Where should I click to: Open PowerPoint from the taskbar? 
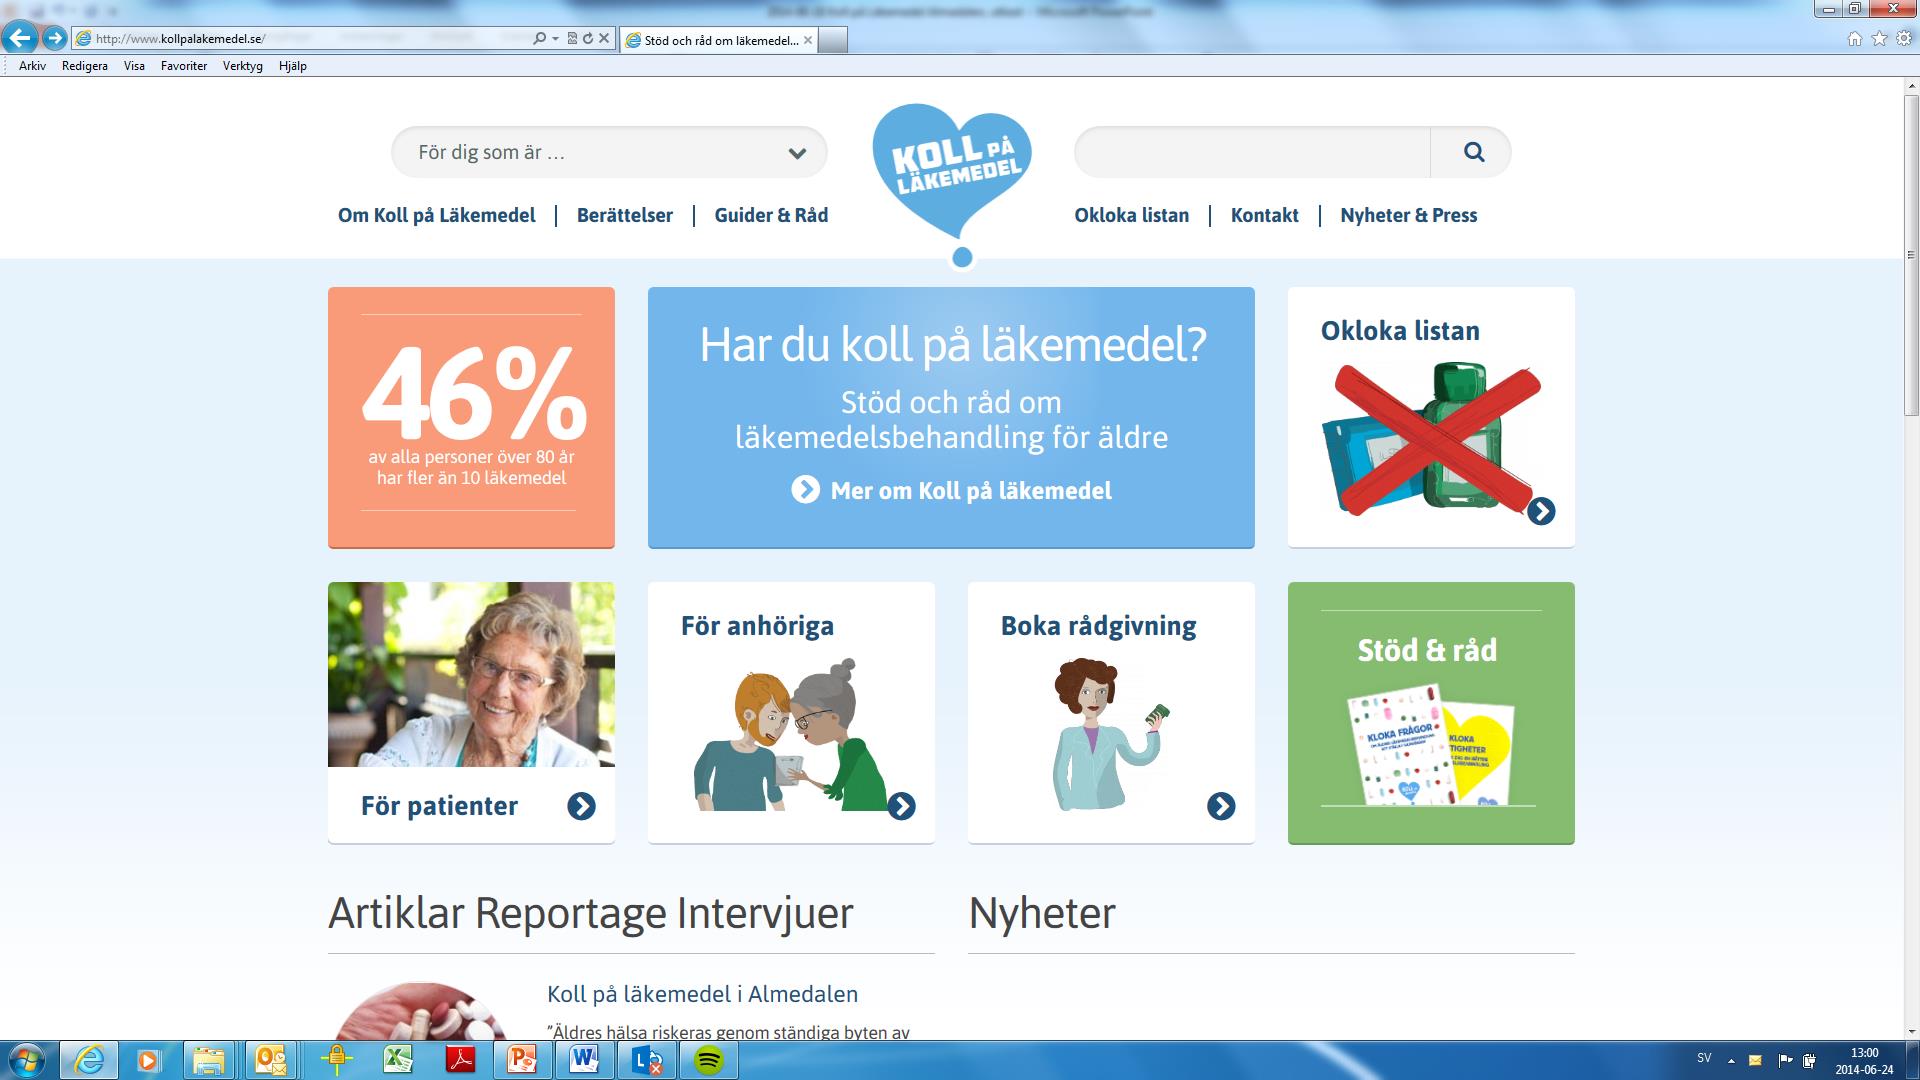[x=522, y=1059]
